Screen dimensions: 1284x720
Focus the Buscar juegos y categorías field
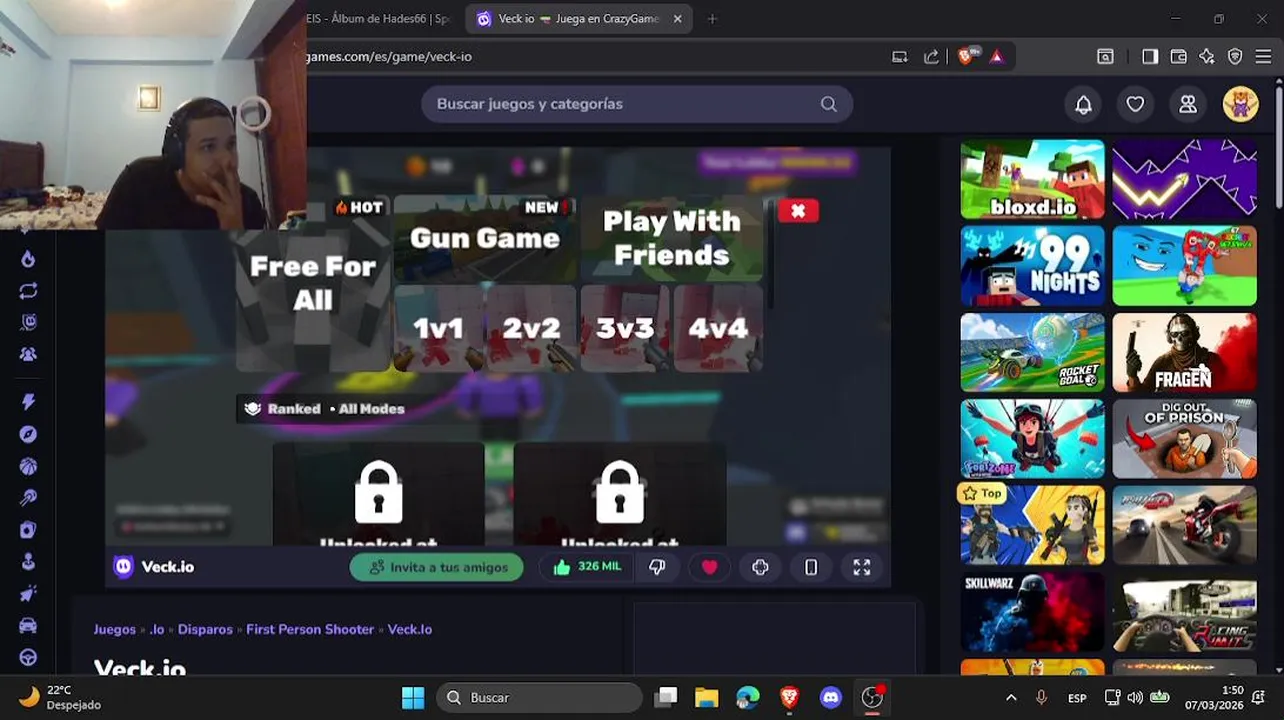click(636, 104)
